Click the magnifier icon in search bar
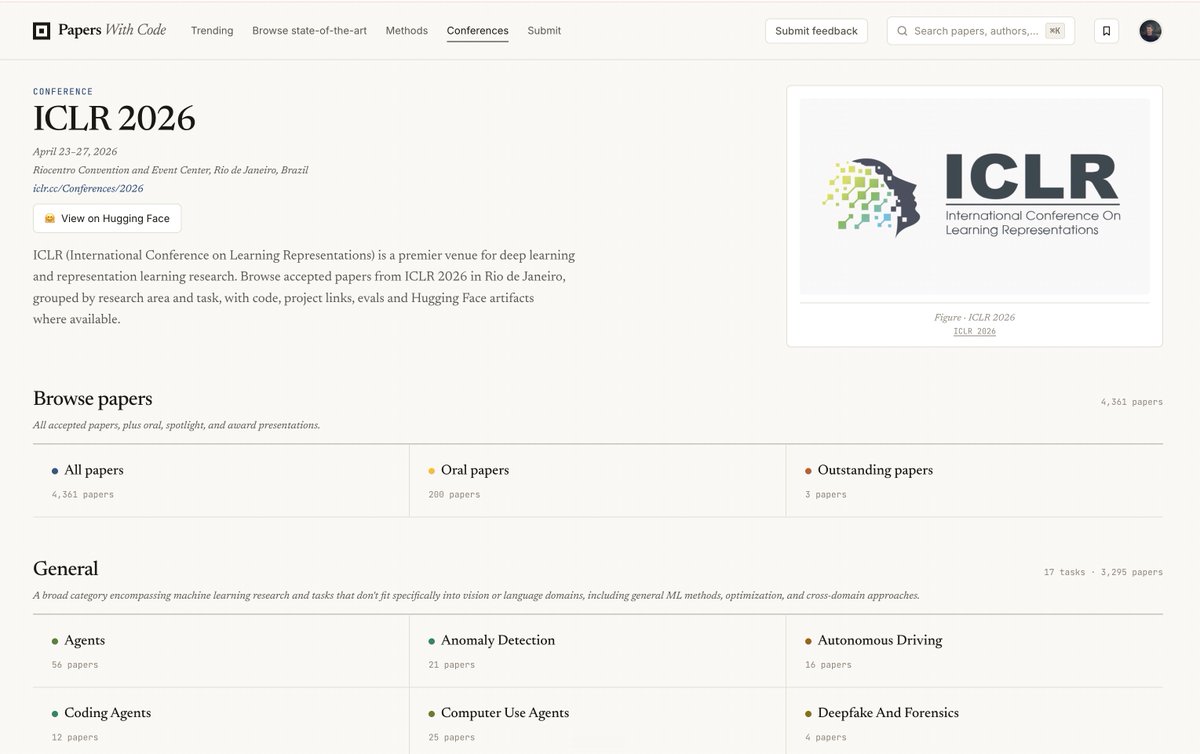 (x=902, y=31)
